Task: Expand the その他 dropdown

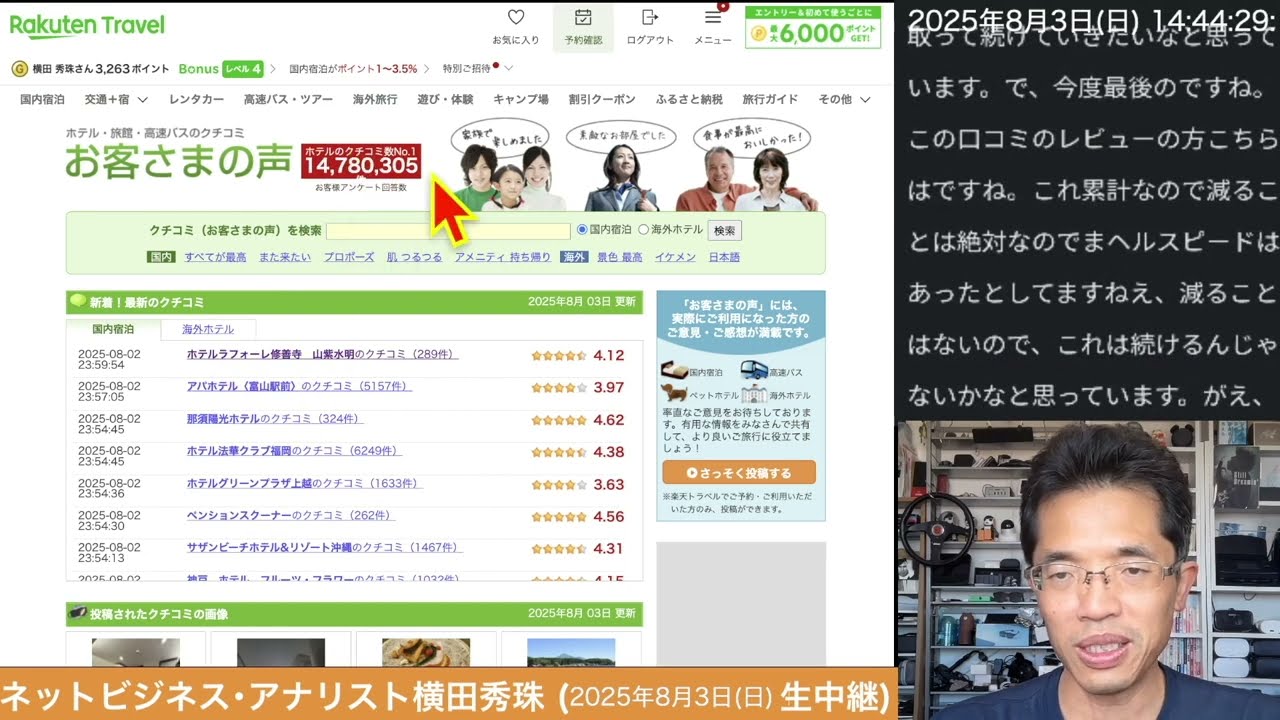Action: click(x=844, y=99)
